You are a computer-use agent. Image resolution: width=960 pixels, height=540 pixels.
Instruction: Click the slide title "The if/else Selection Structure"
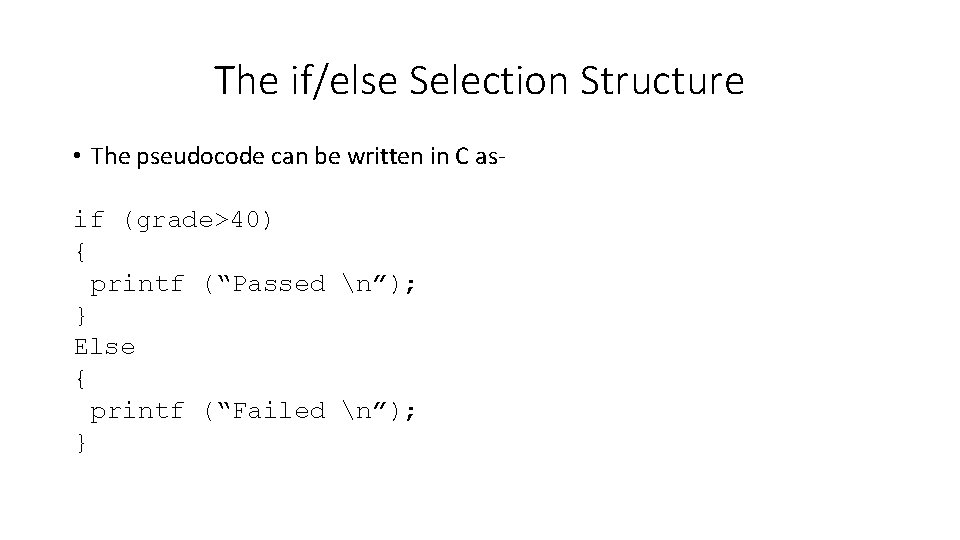click(479, 80)
